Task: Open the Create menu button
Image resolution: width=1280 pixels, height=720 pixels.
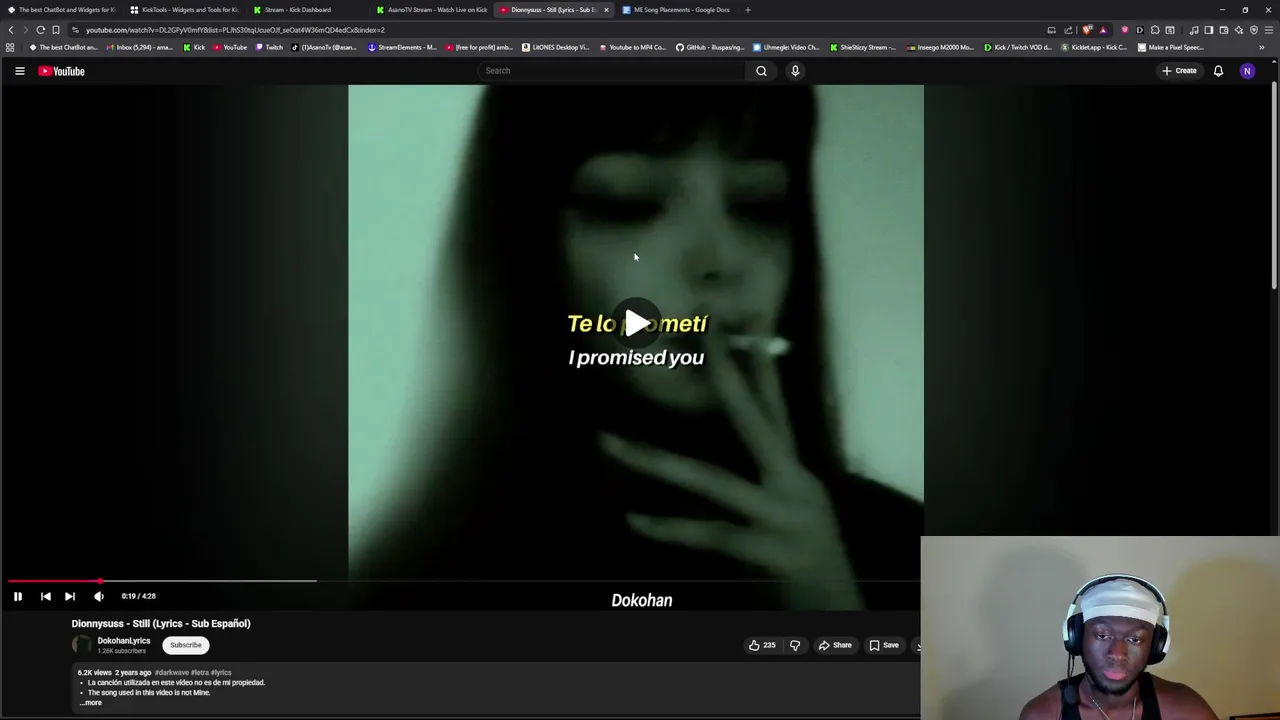Action: (x=1179, y=71)
